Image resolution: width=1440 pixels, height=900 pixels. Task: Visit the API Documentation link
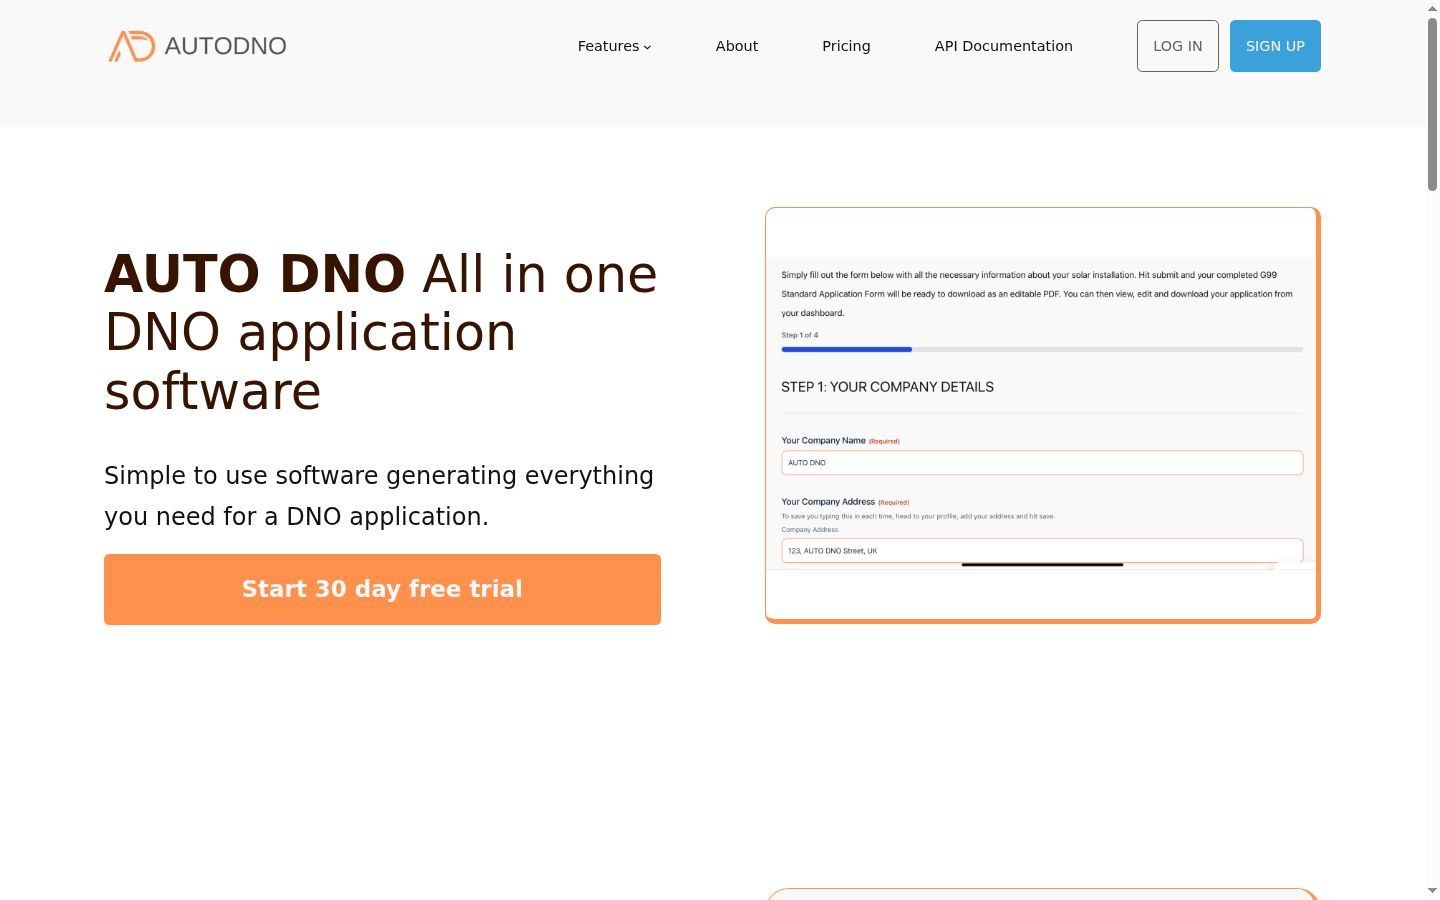point(1003,46)
